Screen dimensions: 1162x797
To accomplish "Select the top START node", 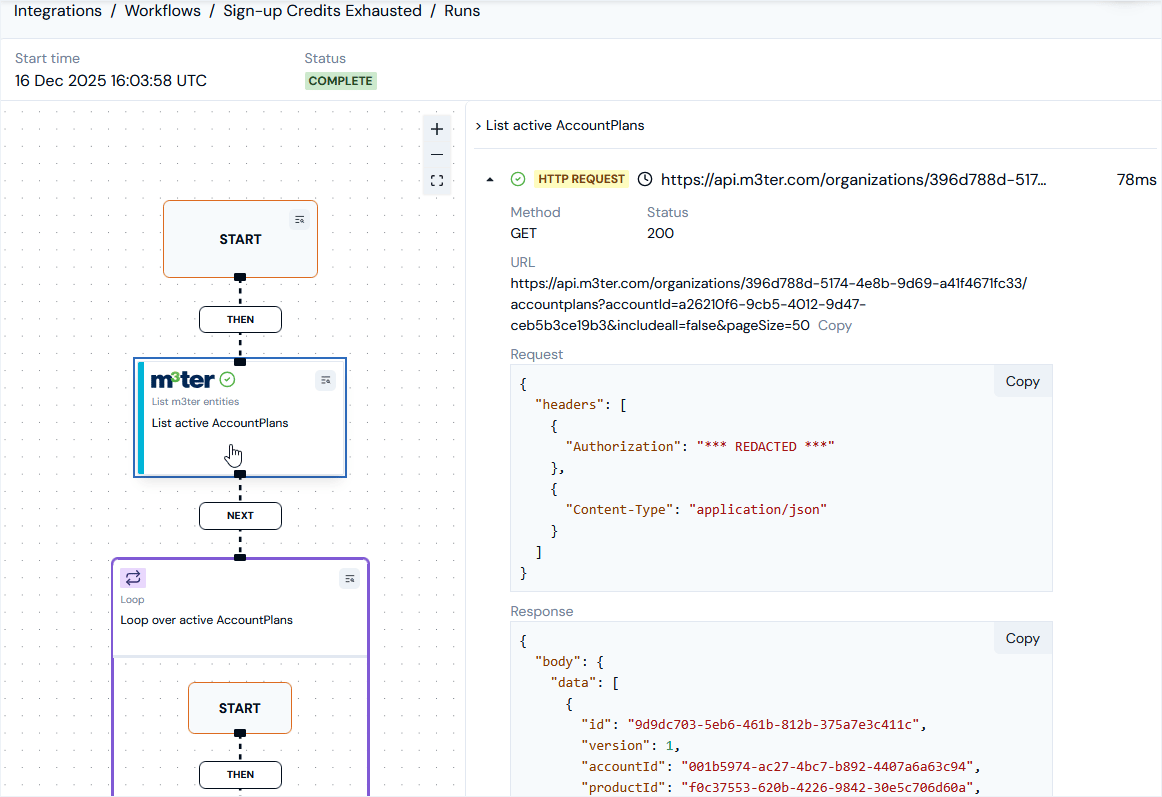I will (x=240, y=239).
